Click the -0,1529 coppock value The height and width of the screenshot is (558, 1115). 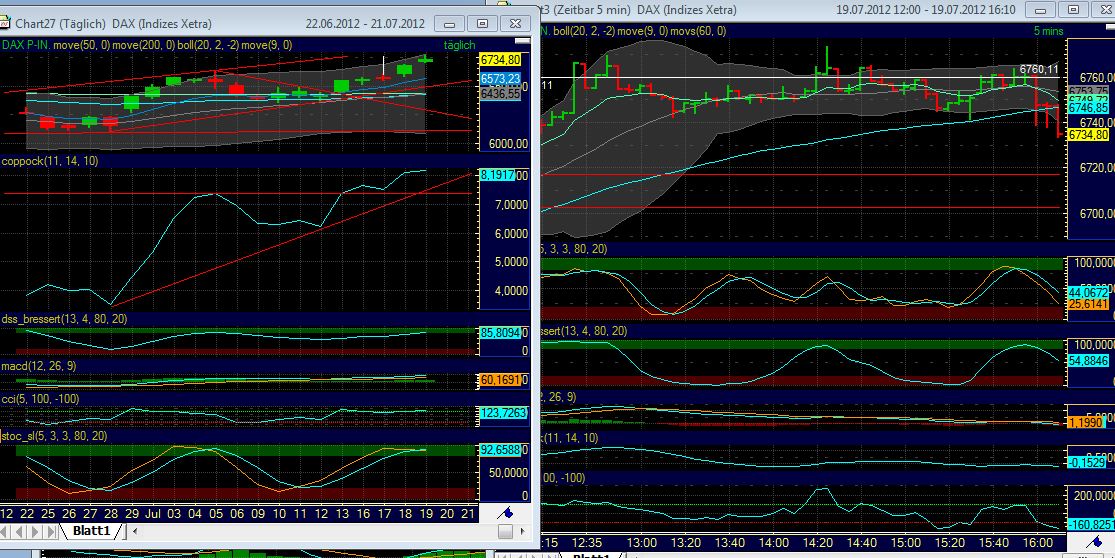click(x=1088, y=463)
